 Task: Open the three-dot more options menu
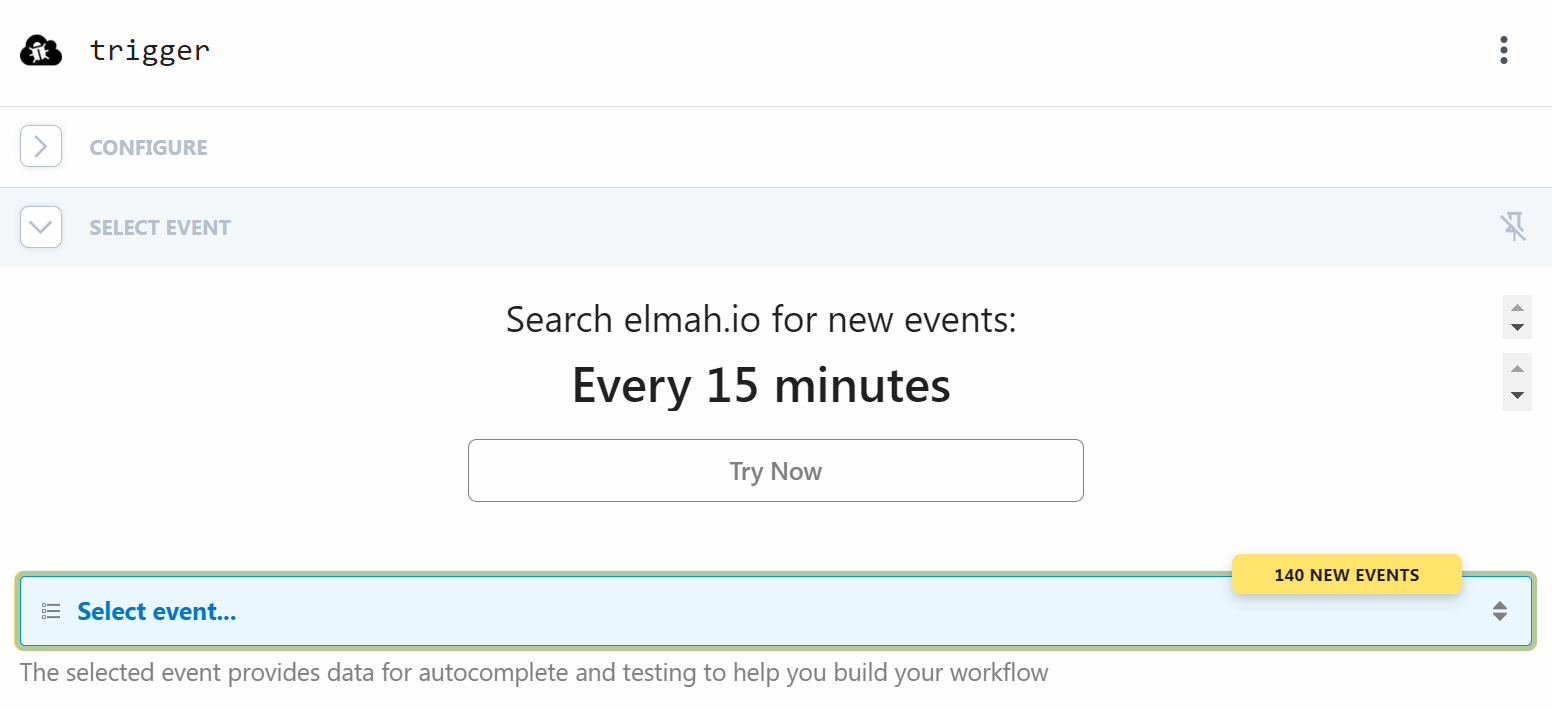[1503, 50]
